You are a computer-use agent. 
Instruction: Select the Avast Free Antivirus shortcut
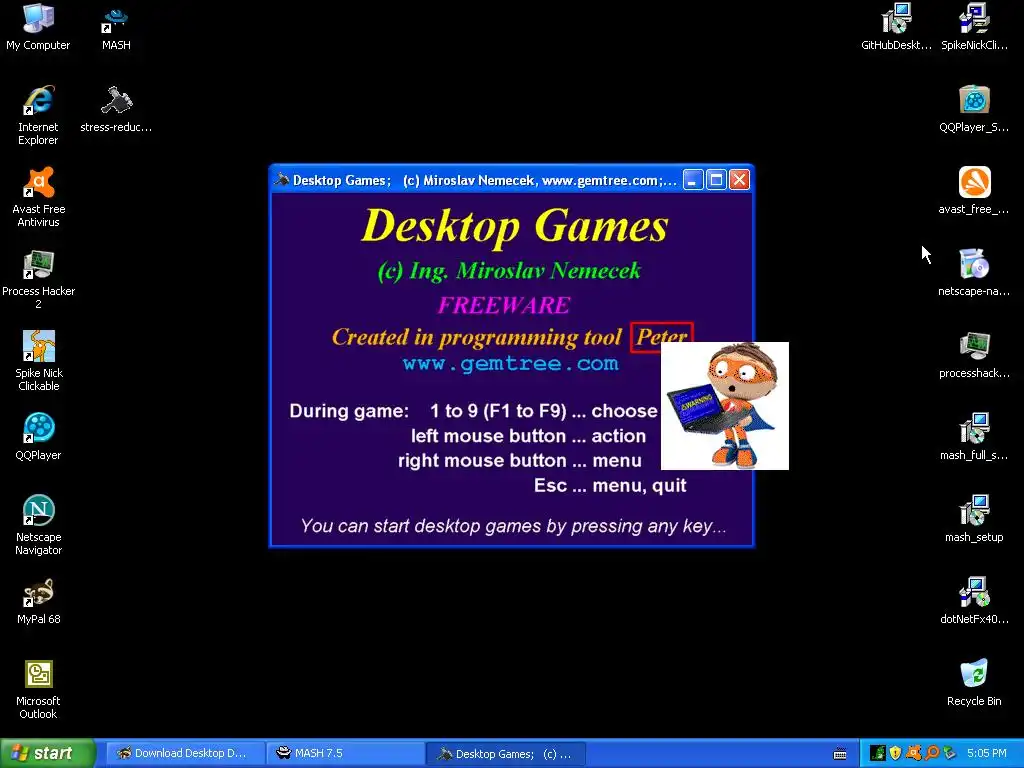(x=39, y=197)
